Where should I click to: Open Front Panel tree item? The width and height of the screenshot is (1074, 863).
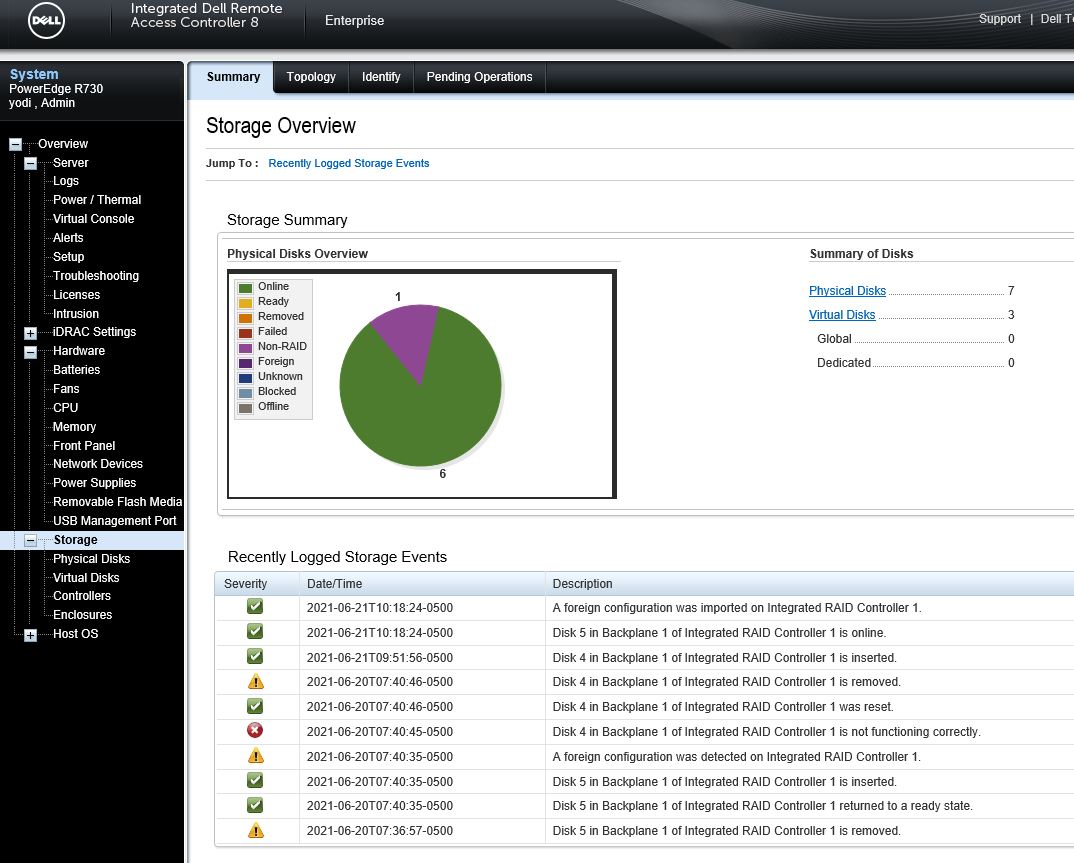coord(84,446)
